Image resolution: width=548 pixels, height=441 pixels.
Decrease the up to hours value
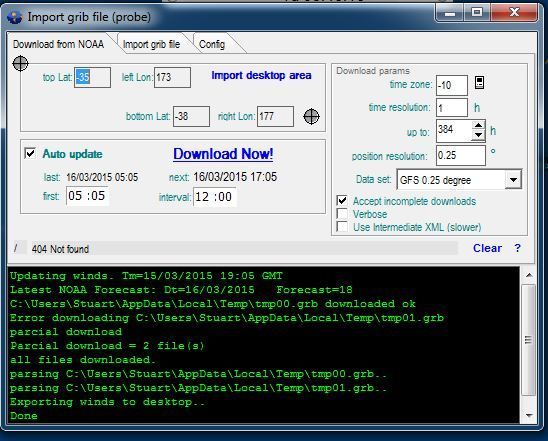click(x=478, y=135)
